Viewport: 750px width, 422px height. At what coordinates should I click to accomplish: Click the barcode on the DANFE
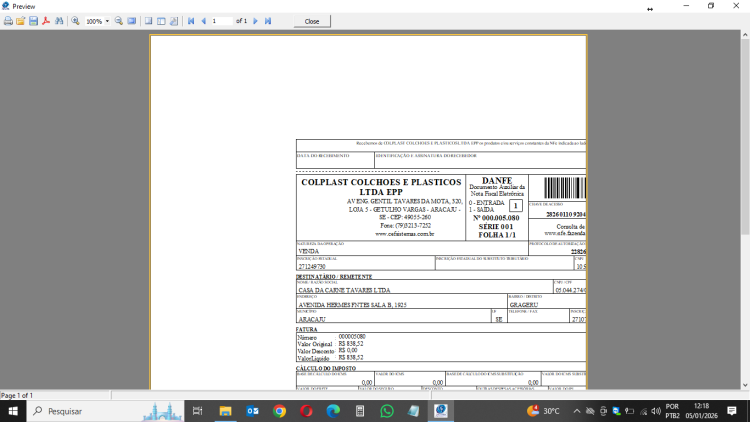point(564,188)
